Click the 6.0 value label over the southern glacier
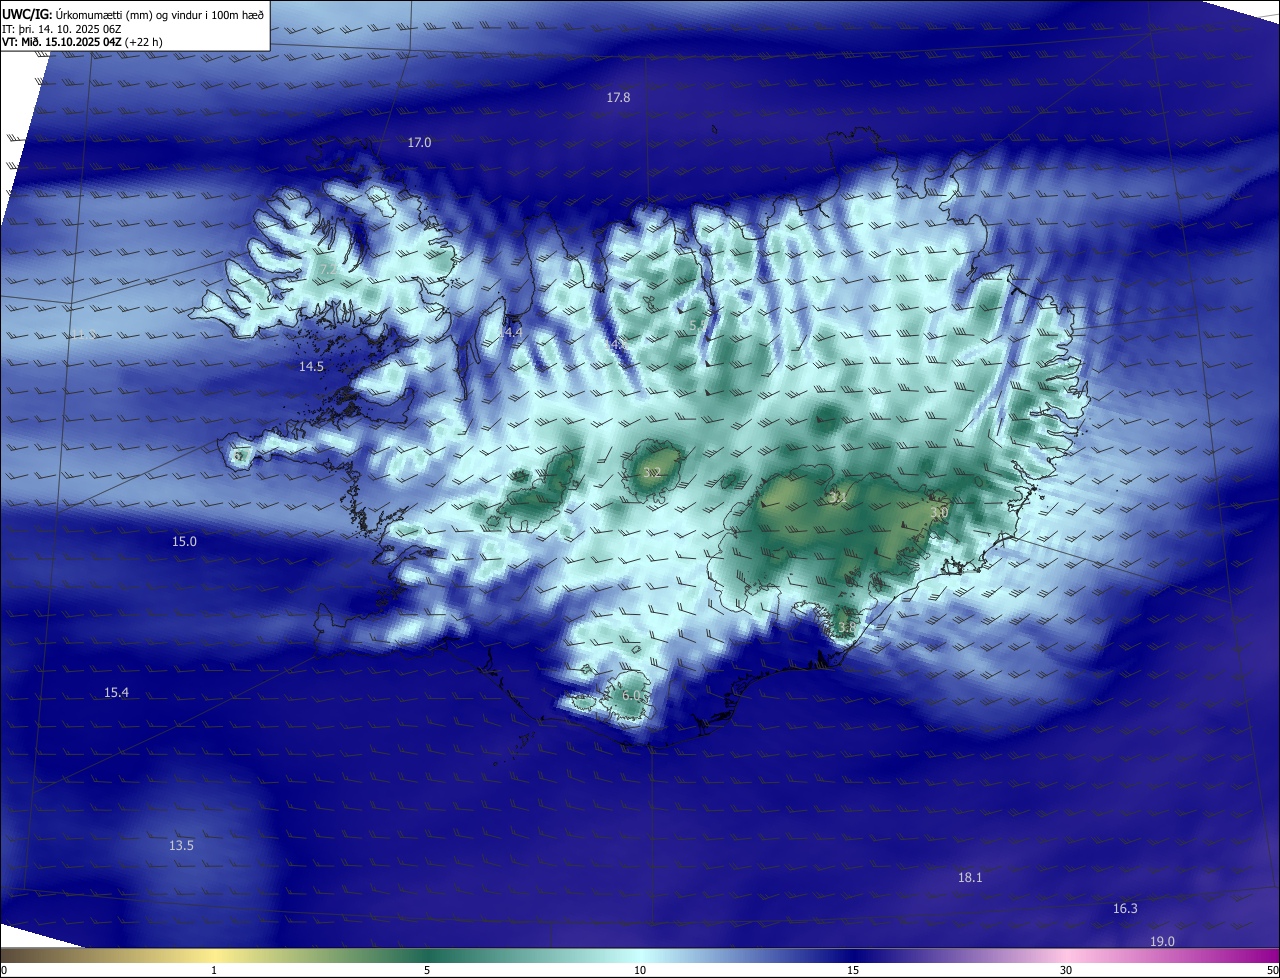 pos(631,695)
